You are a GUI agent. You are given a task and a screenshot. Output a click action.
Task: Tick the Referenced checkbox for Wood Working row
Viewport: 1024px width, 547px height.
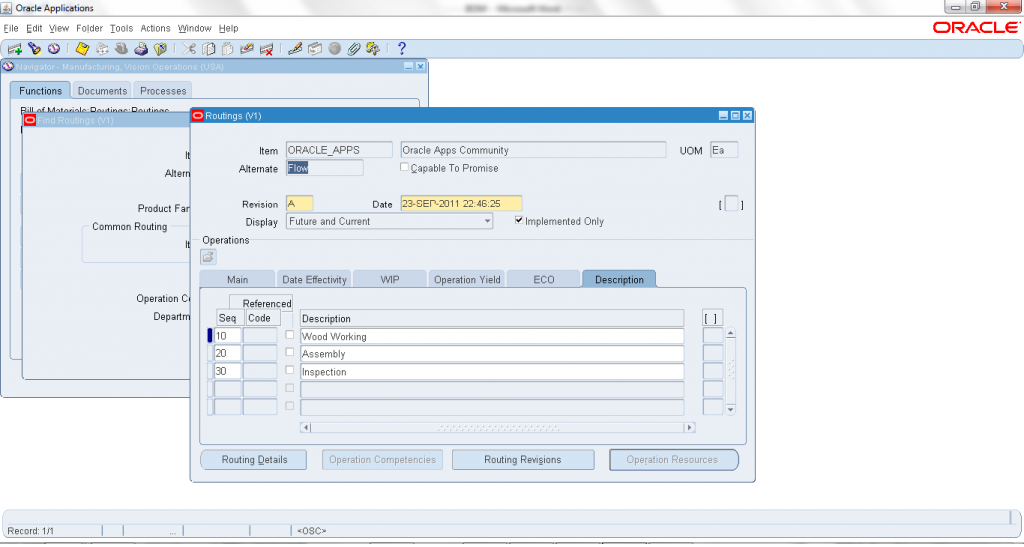[290, 336]
